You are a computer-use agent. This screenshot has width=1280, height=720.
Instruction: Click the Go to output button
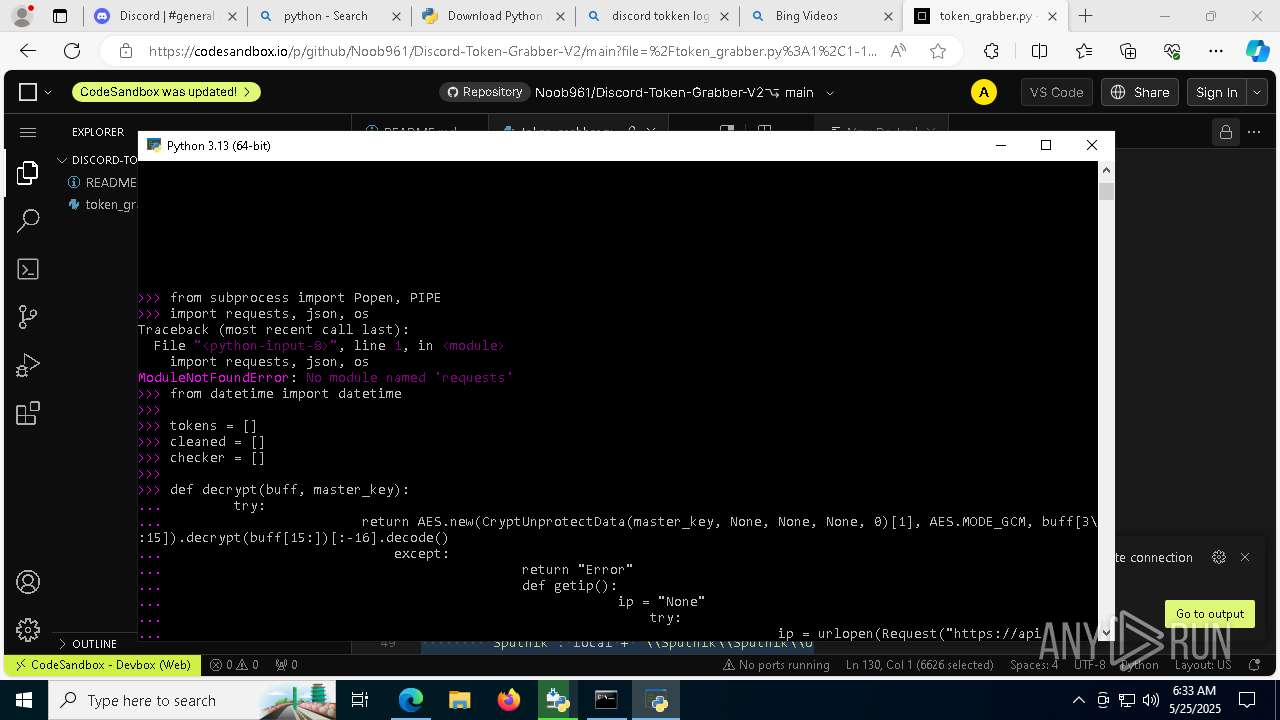[x=1209, y=614]
